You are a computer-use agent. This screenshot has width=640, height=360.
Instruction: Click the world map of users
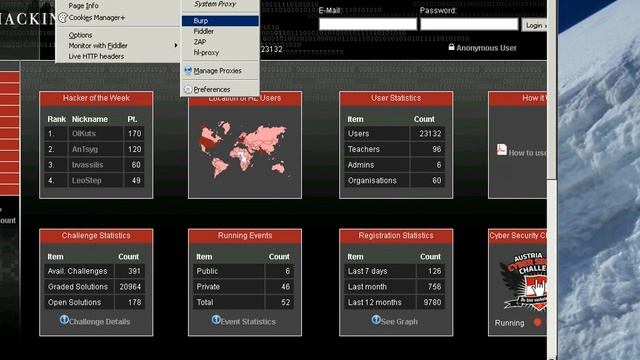tap(244, 150)
